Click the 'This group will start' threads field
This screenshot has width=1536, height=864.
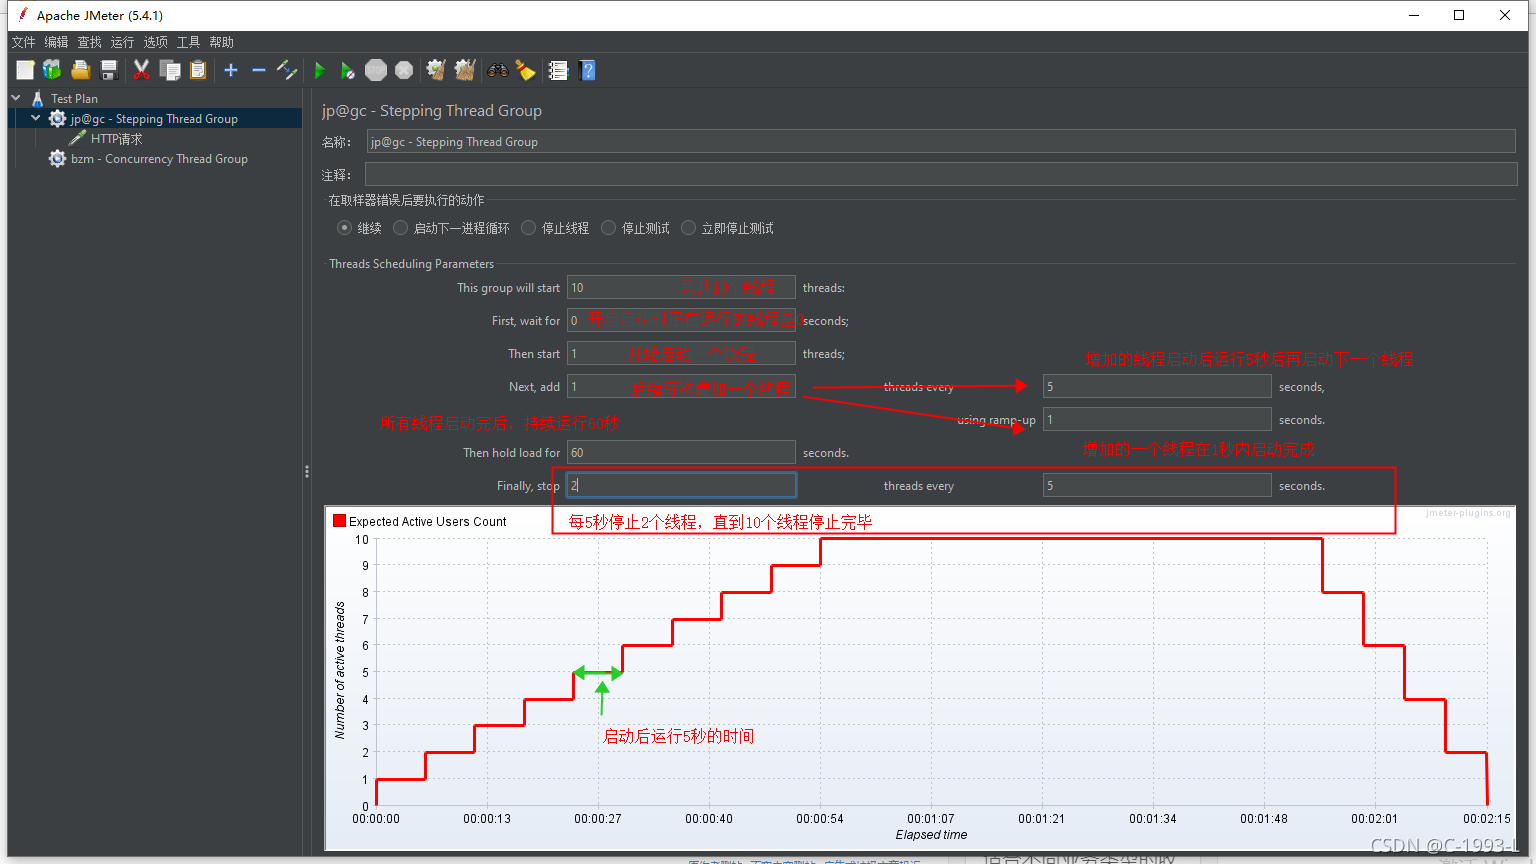coord(681,287)
